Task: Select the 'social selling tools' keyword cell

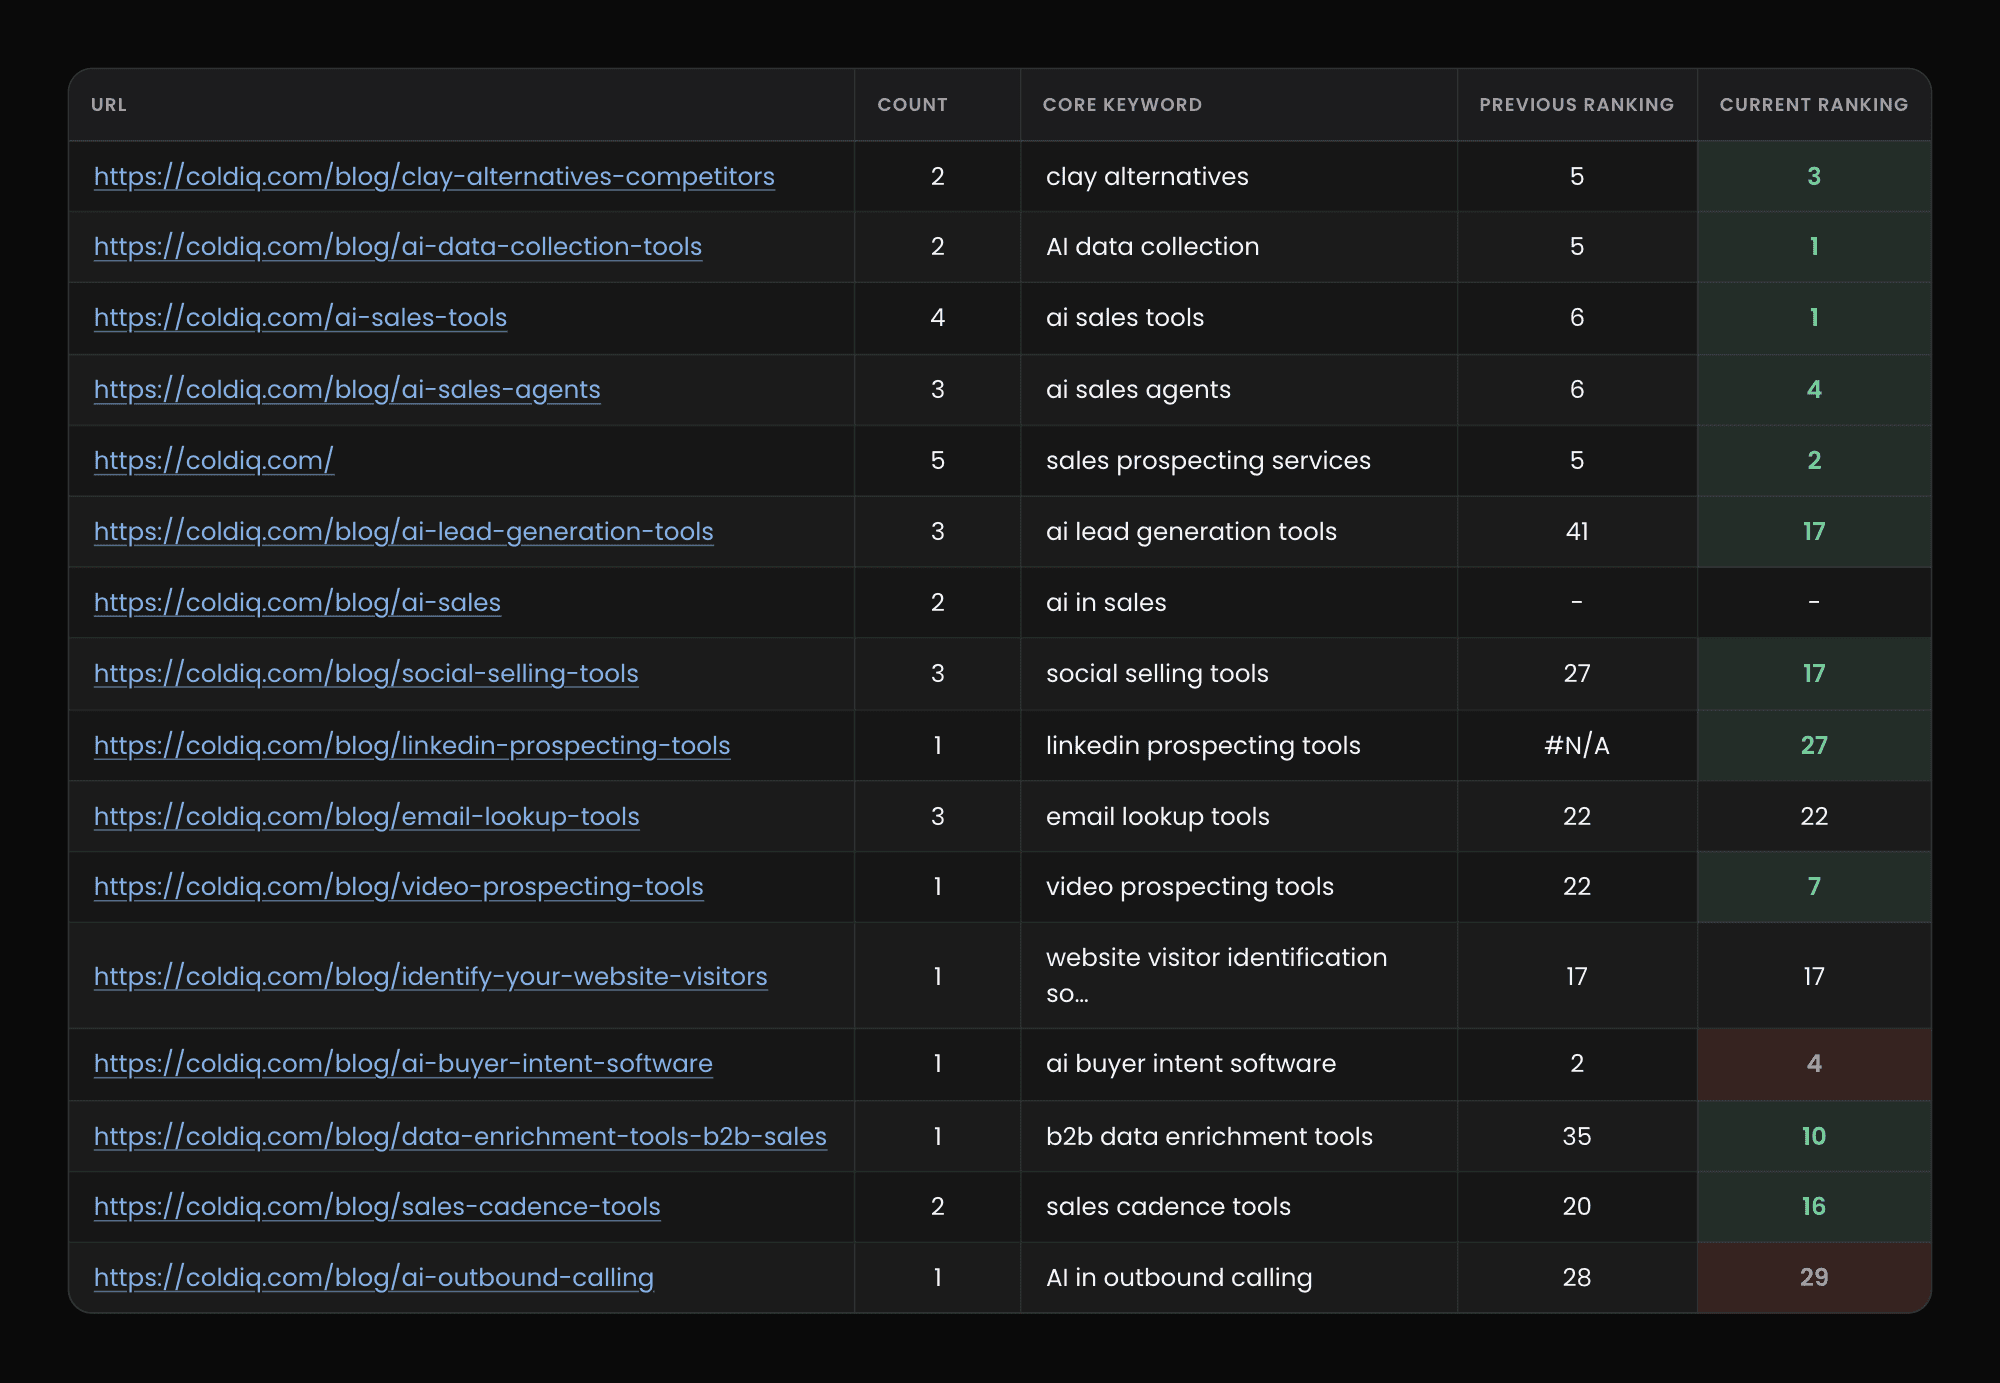Action: pyautogui.click(x=1238, y=674)
